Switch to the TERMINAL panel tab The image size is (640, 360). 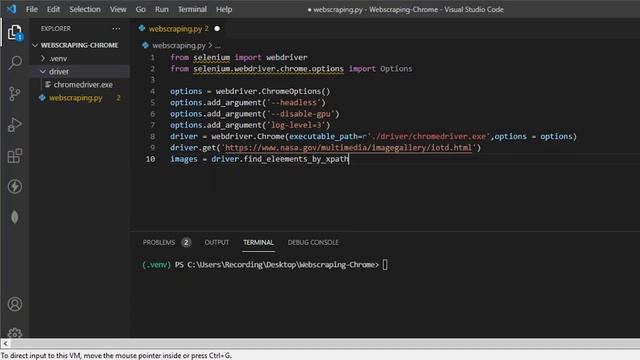pyautogui.click(x=258, y=242)
